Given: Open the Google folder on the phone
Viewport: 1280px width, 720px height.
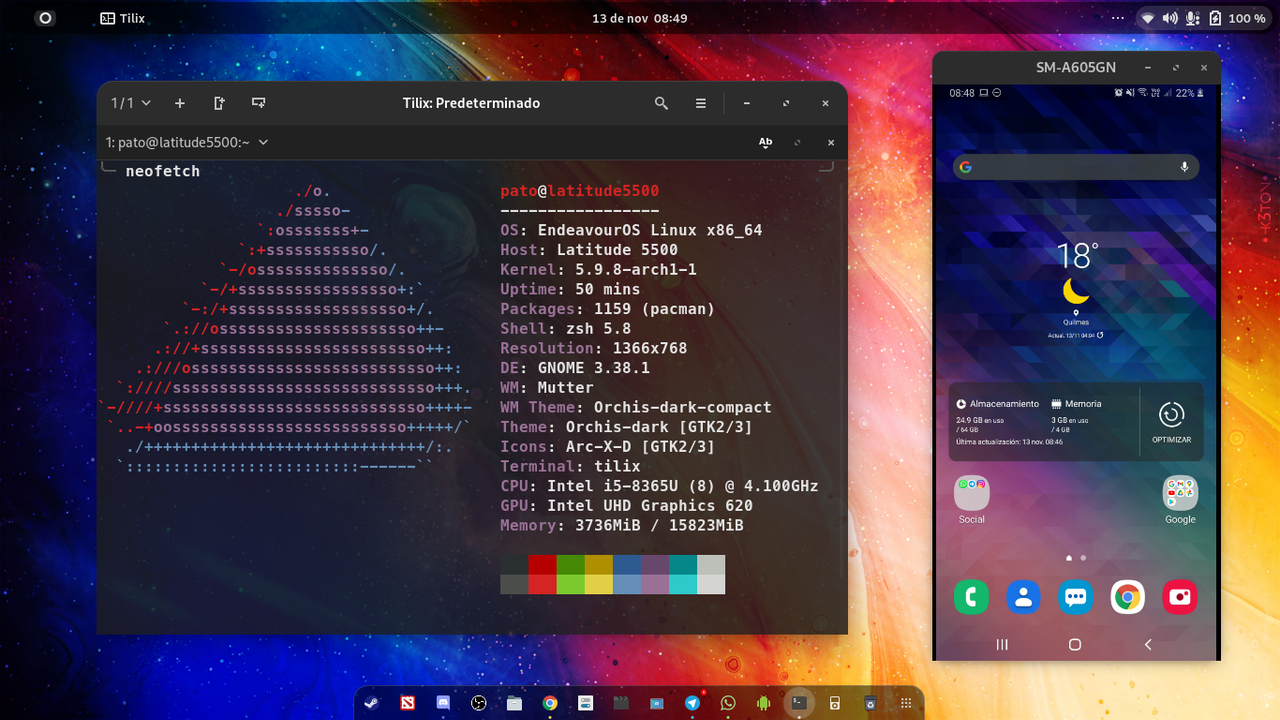Looking at the screenshot, I should (x=1180, y=500).
